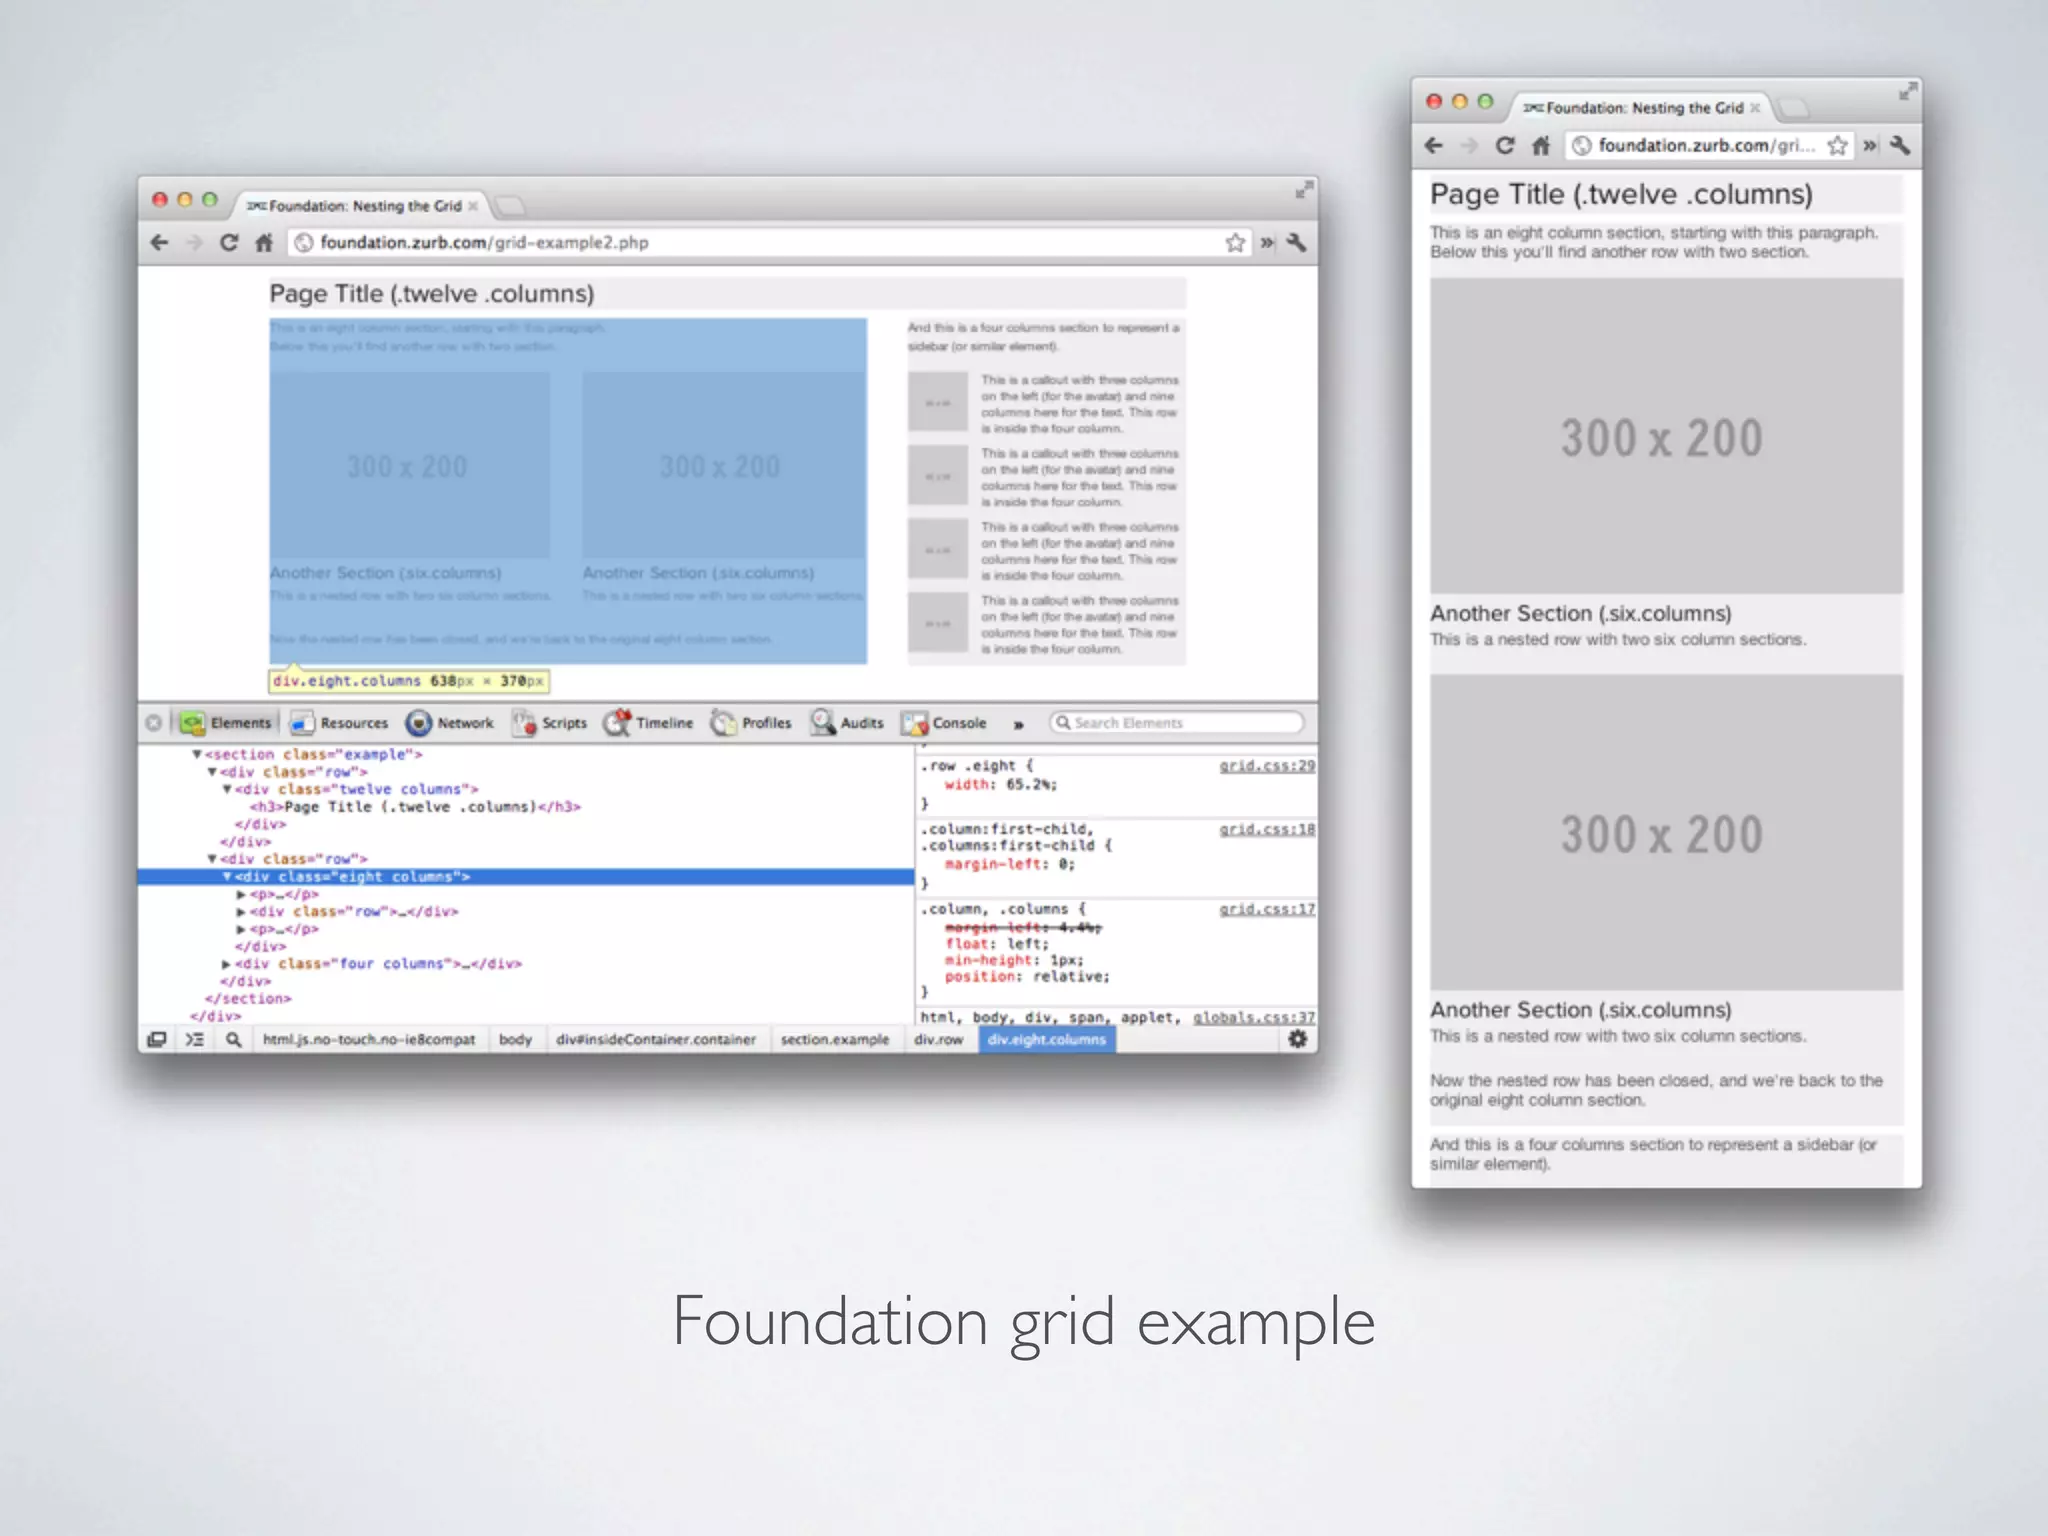Enter fullscreen in left browser window

(1304, 190)
